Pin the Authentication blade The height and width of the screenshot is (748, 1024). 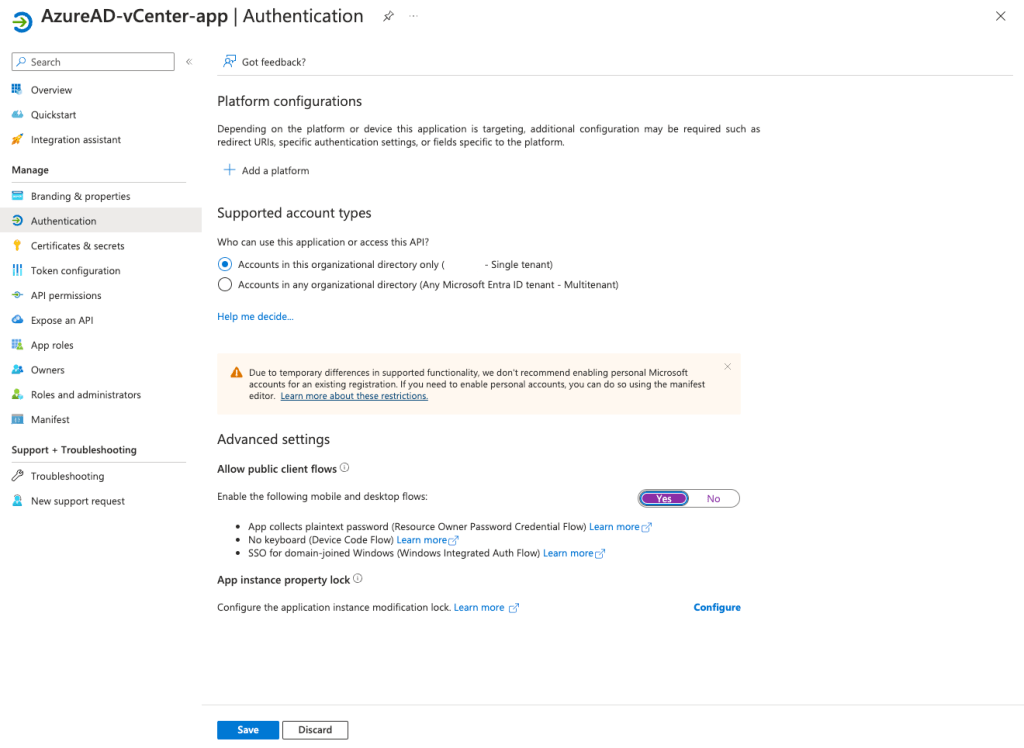(388, 17)
